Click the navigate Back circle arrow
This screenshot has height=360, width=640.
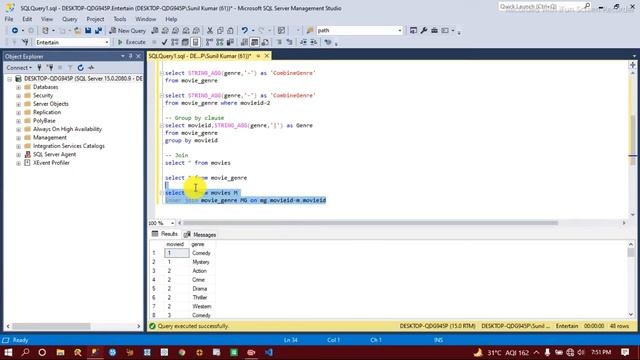(15, 31)
